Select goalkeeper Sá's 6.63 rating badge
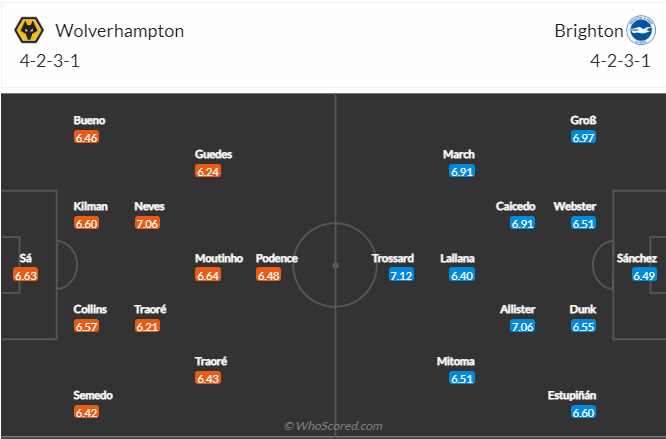666x439 pixels. (x=25, y=276)
